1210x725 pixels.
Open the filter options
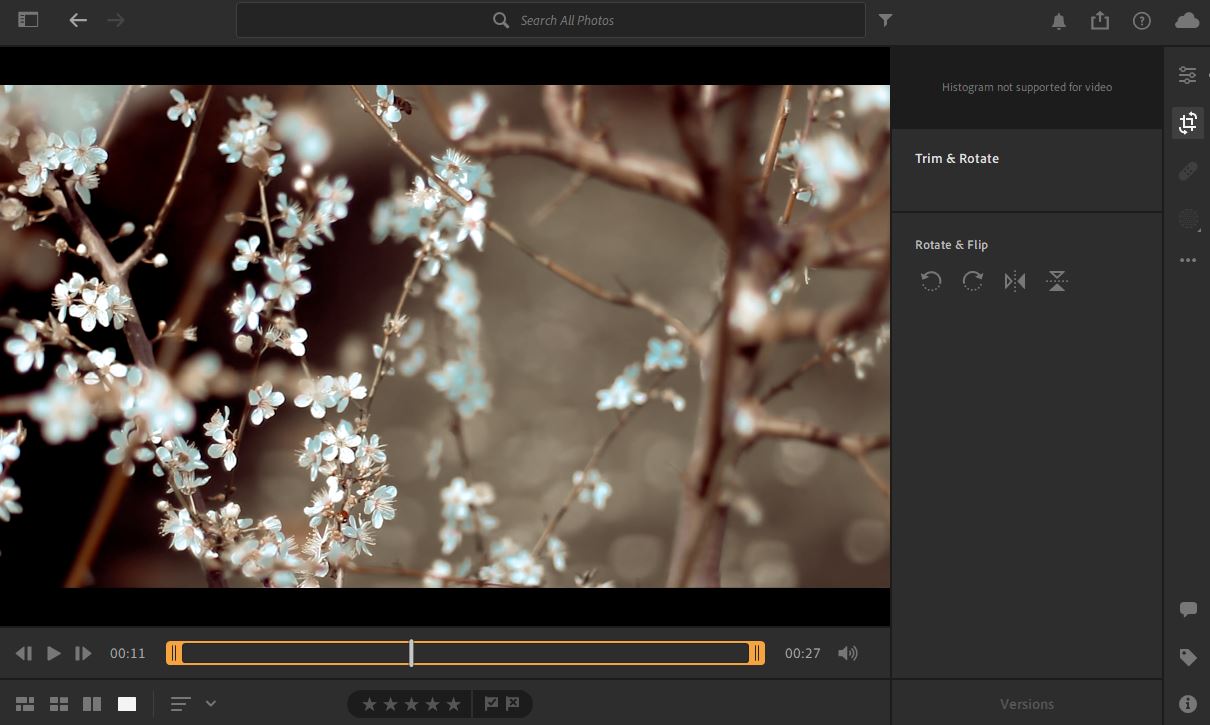point(885,19)
